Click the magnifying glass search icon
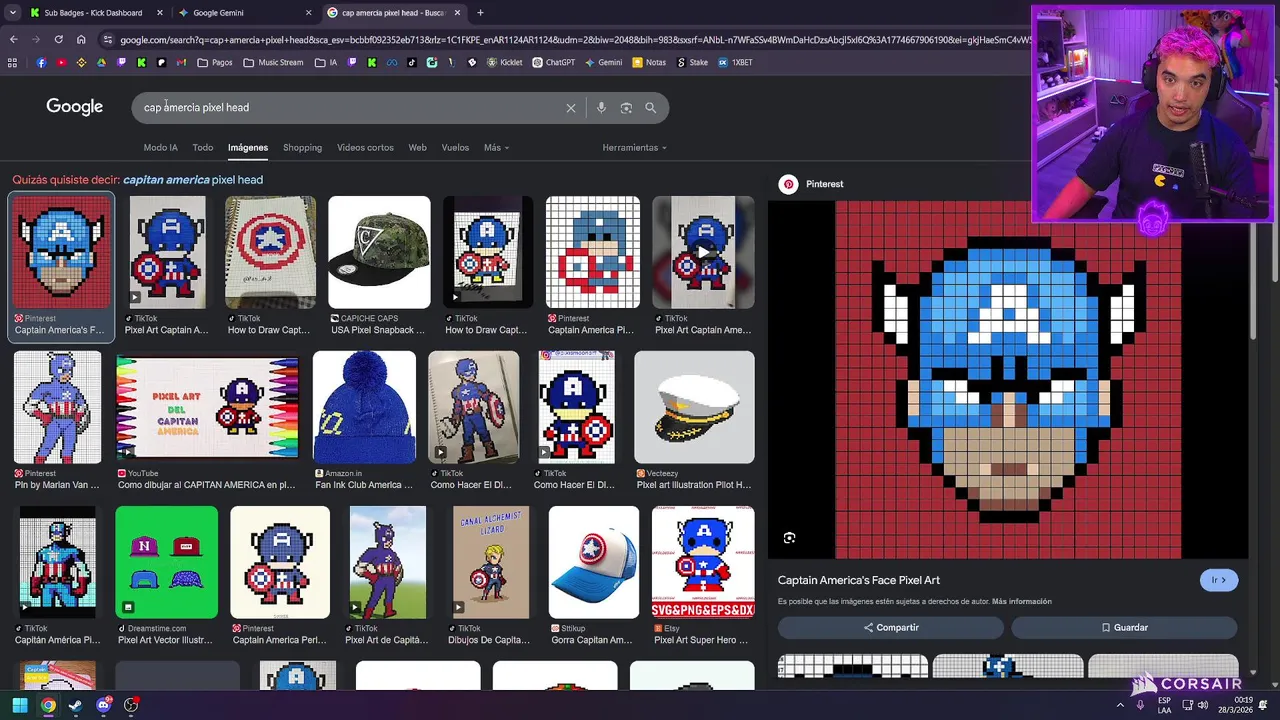1280x720 pixels. tap(651, 108)
